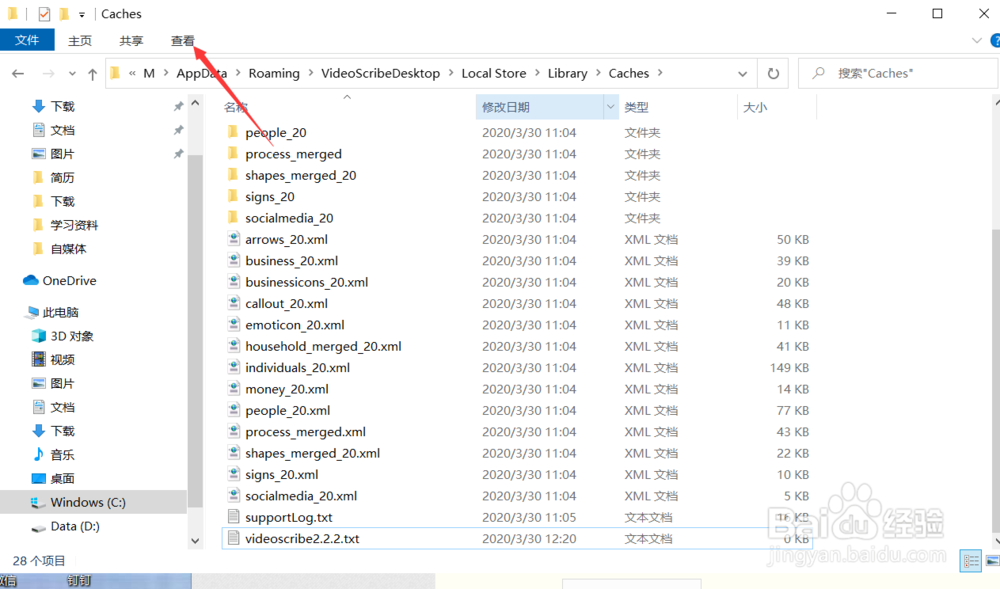Switch to the 主页 ribbon tab

pos(80,41)
